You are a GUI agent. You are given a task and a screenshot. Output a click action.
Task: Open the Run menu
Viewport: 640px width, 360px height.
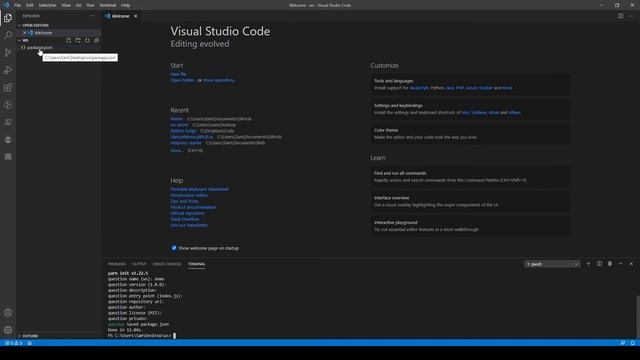91,5
